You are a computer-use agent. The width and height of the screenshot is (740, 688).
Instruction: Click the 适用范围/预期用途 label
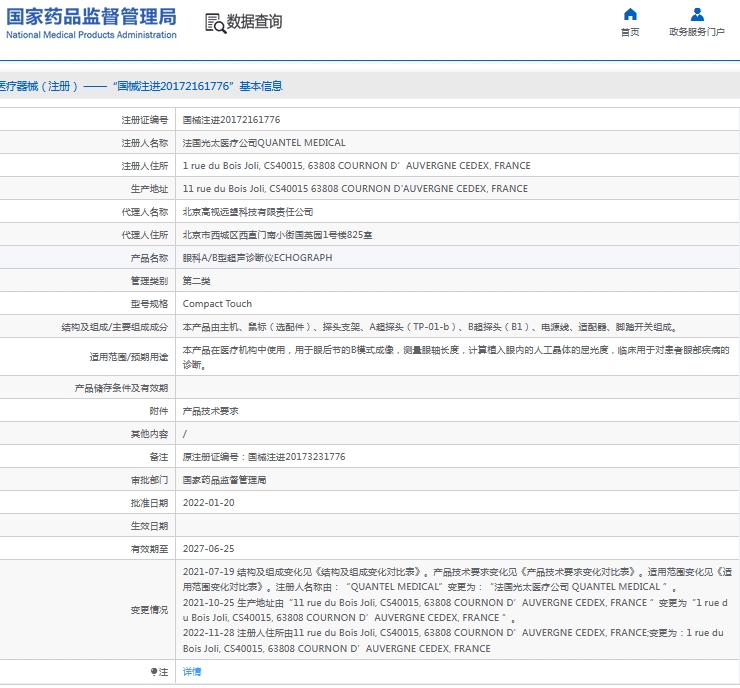129,357
